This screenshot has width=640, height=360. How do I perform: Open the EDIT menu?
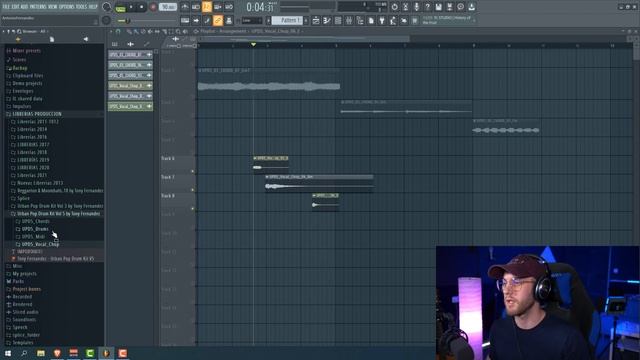(x=15, y=7)
